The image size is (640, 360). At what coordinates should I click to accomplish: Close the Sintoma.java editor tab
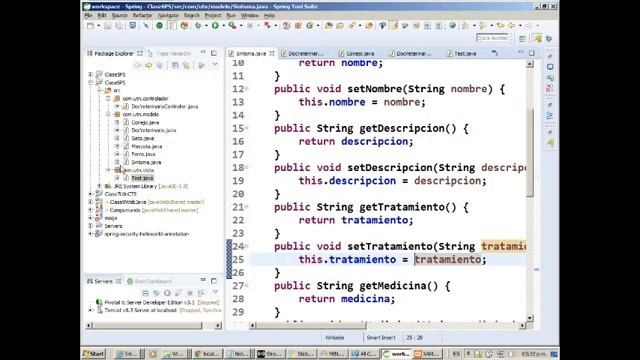click(272, 53)
